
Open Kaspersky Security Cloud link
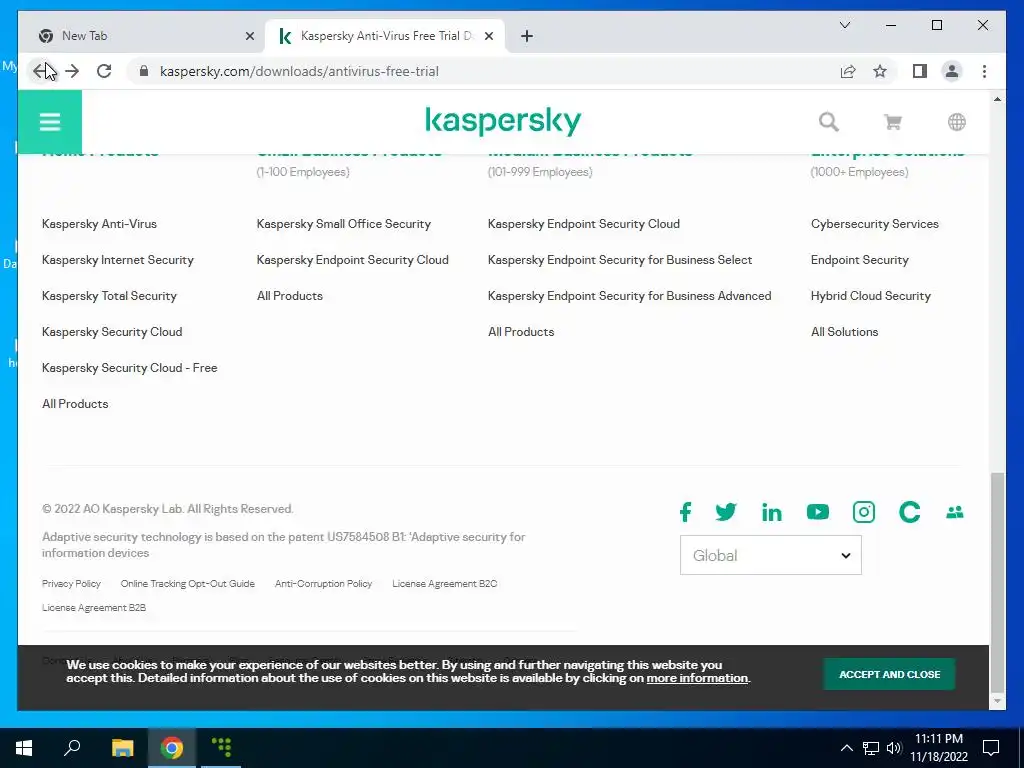point(112,332)
